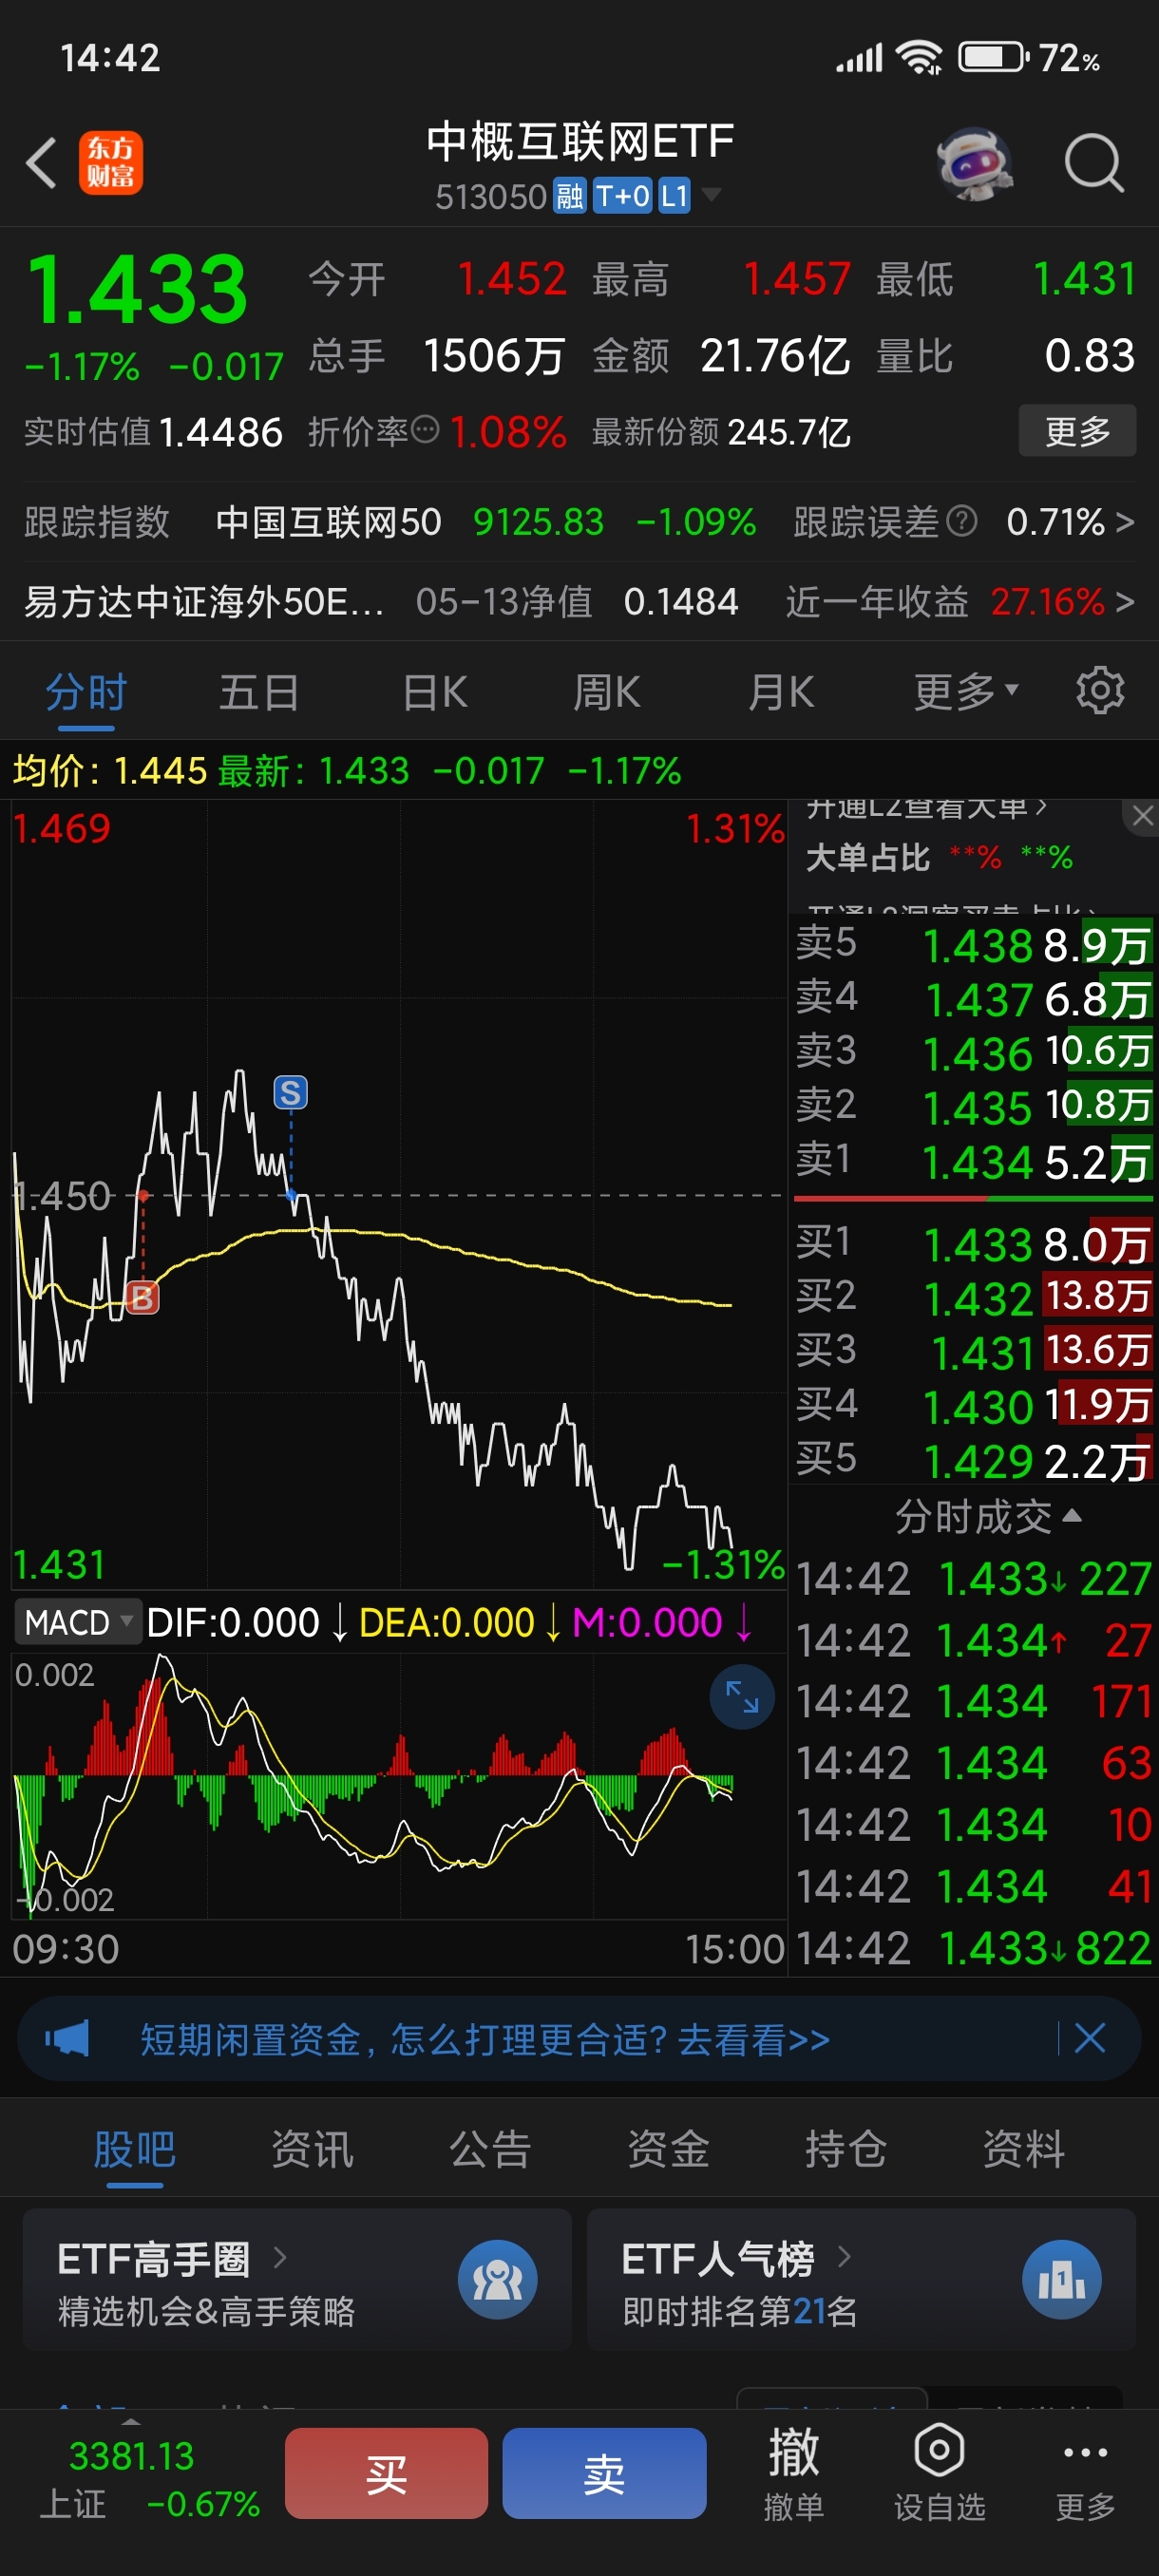1159x2576 pixels.
Task: Open the ETF人气榜 ranking icon
Action: click(1061, 2279)
